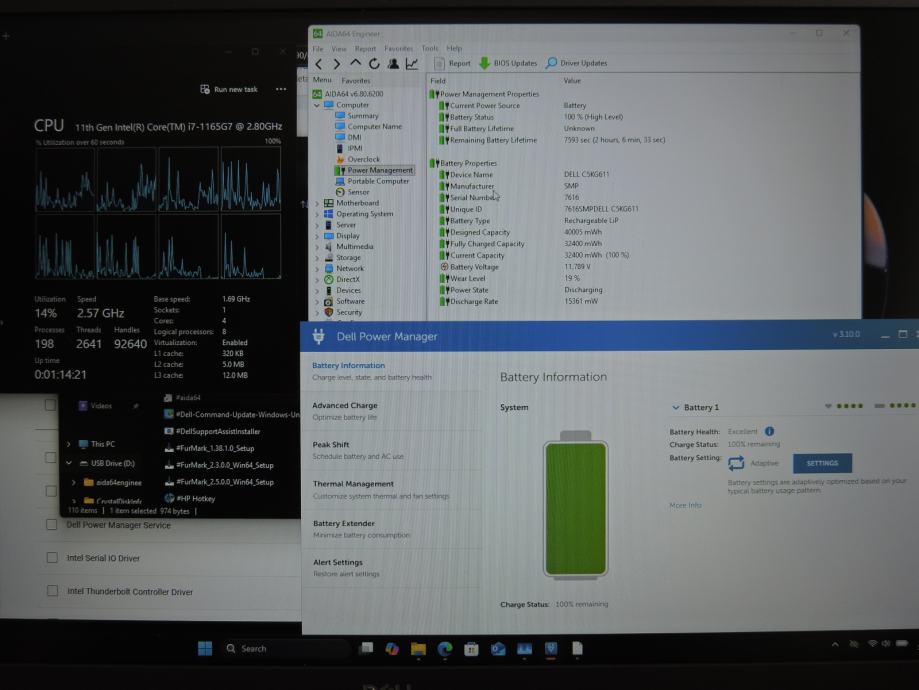Select #FurMark_1.38.1.0_Setup file in Explorer
Screen dimensions: 919x690
point(210,448)
